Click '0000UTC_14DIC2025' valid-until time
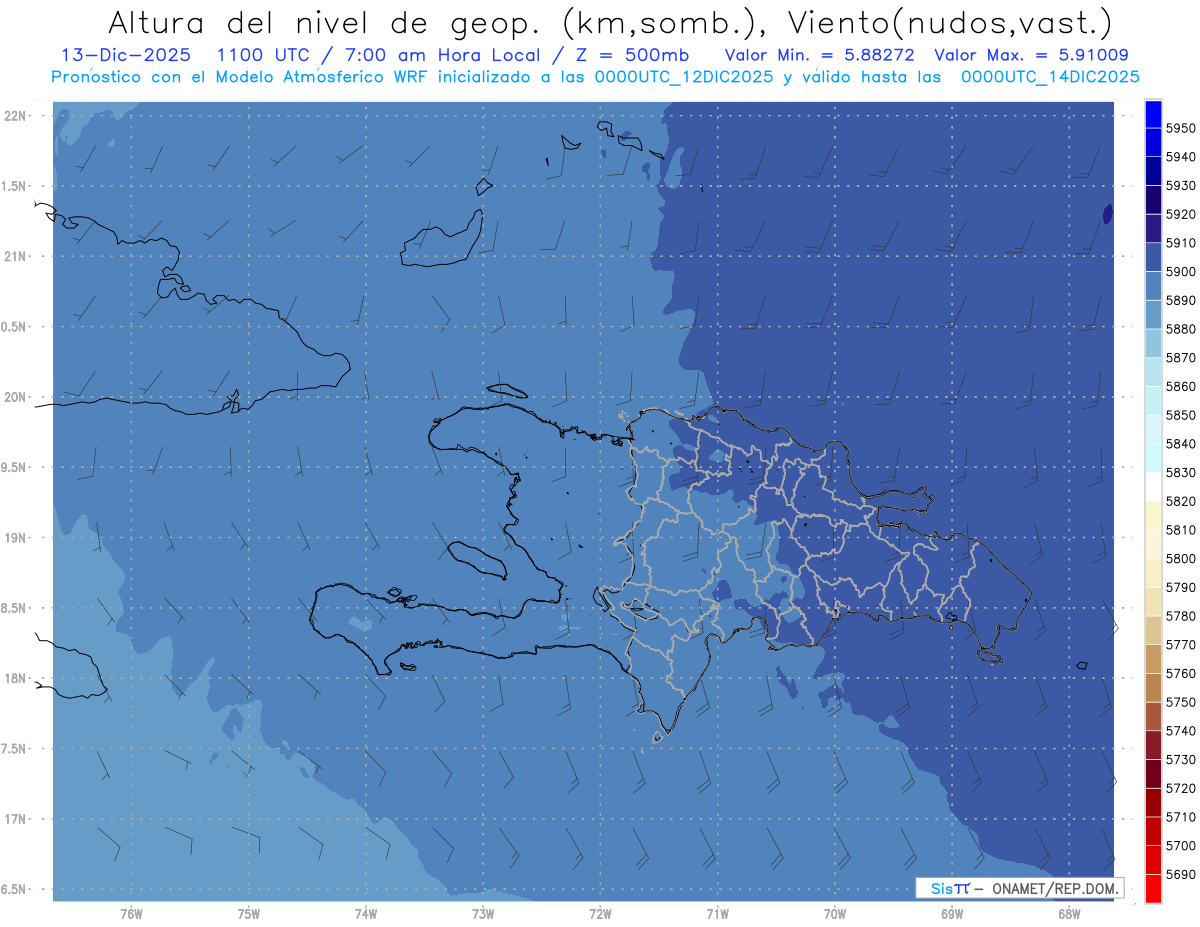The height and width of the screenshot is (927, 1200). pyautogui.click(x=1049, y=77)
